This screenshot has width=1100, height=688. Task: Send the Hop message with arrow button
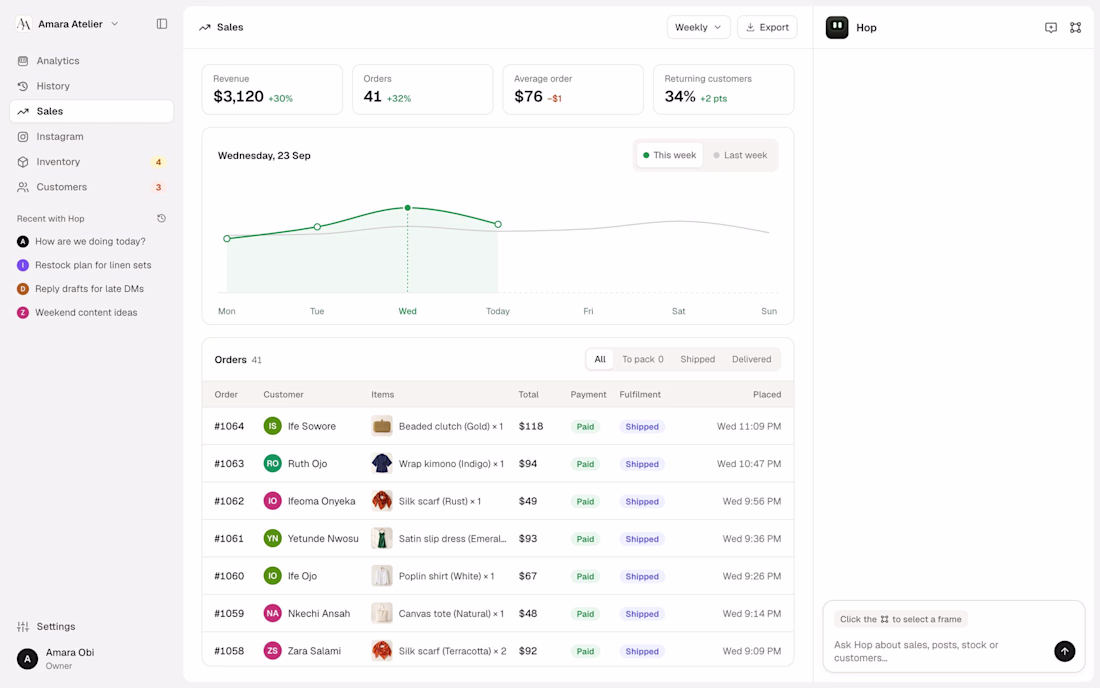point(1064,651)
